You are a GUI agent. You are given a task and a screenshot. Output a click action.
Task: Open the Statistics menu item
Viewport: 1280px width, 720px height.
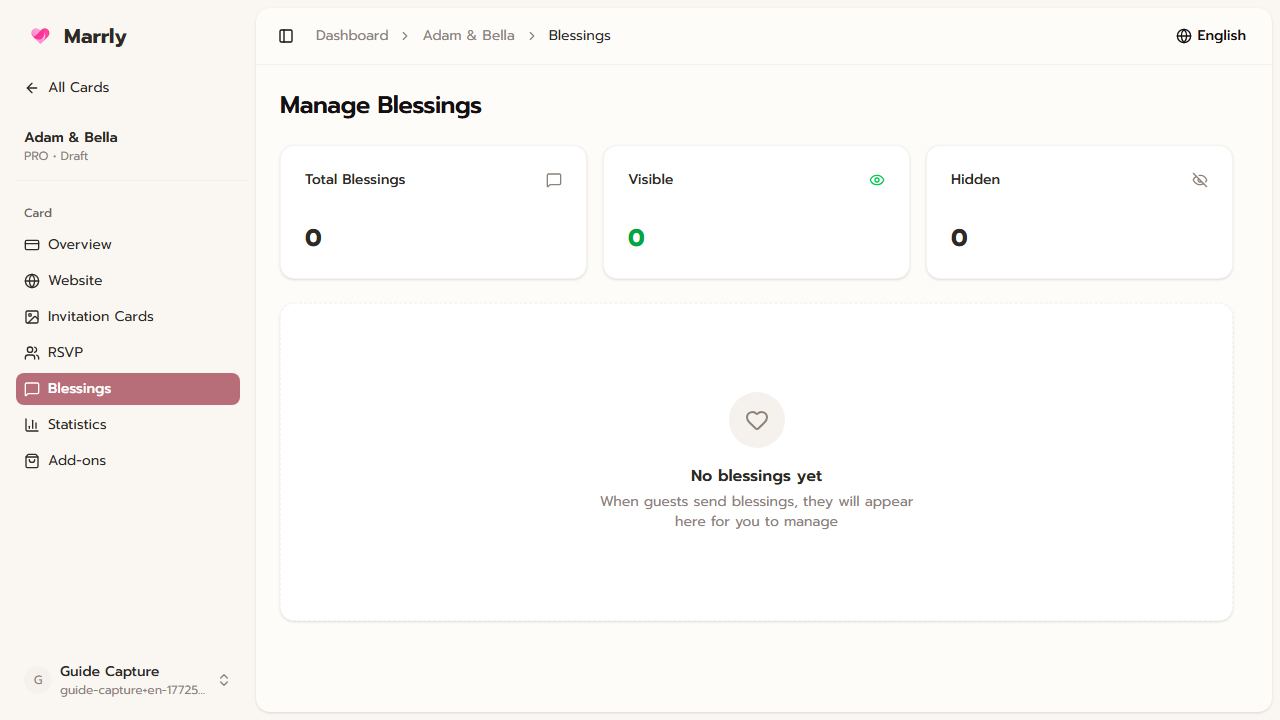click(77, 424)
